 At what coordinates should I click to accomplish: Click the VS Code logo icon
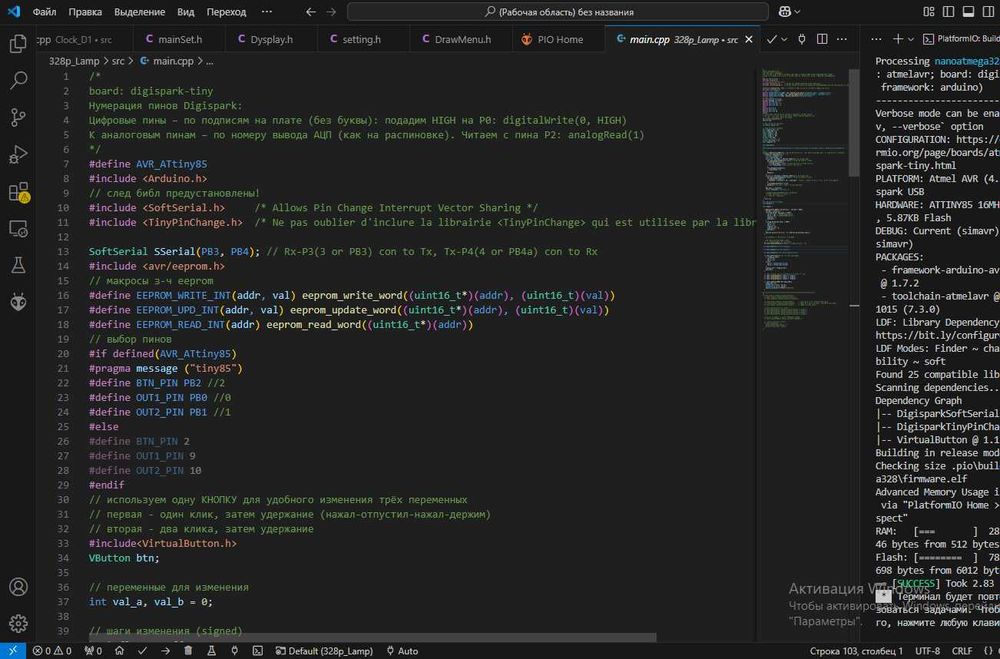pyautogui.click(x=13, y=11)
